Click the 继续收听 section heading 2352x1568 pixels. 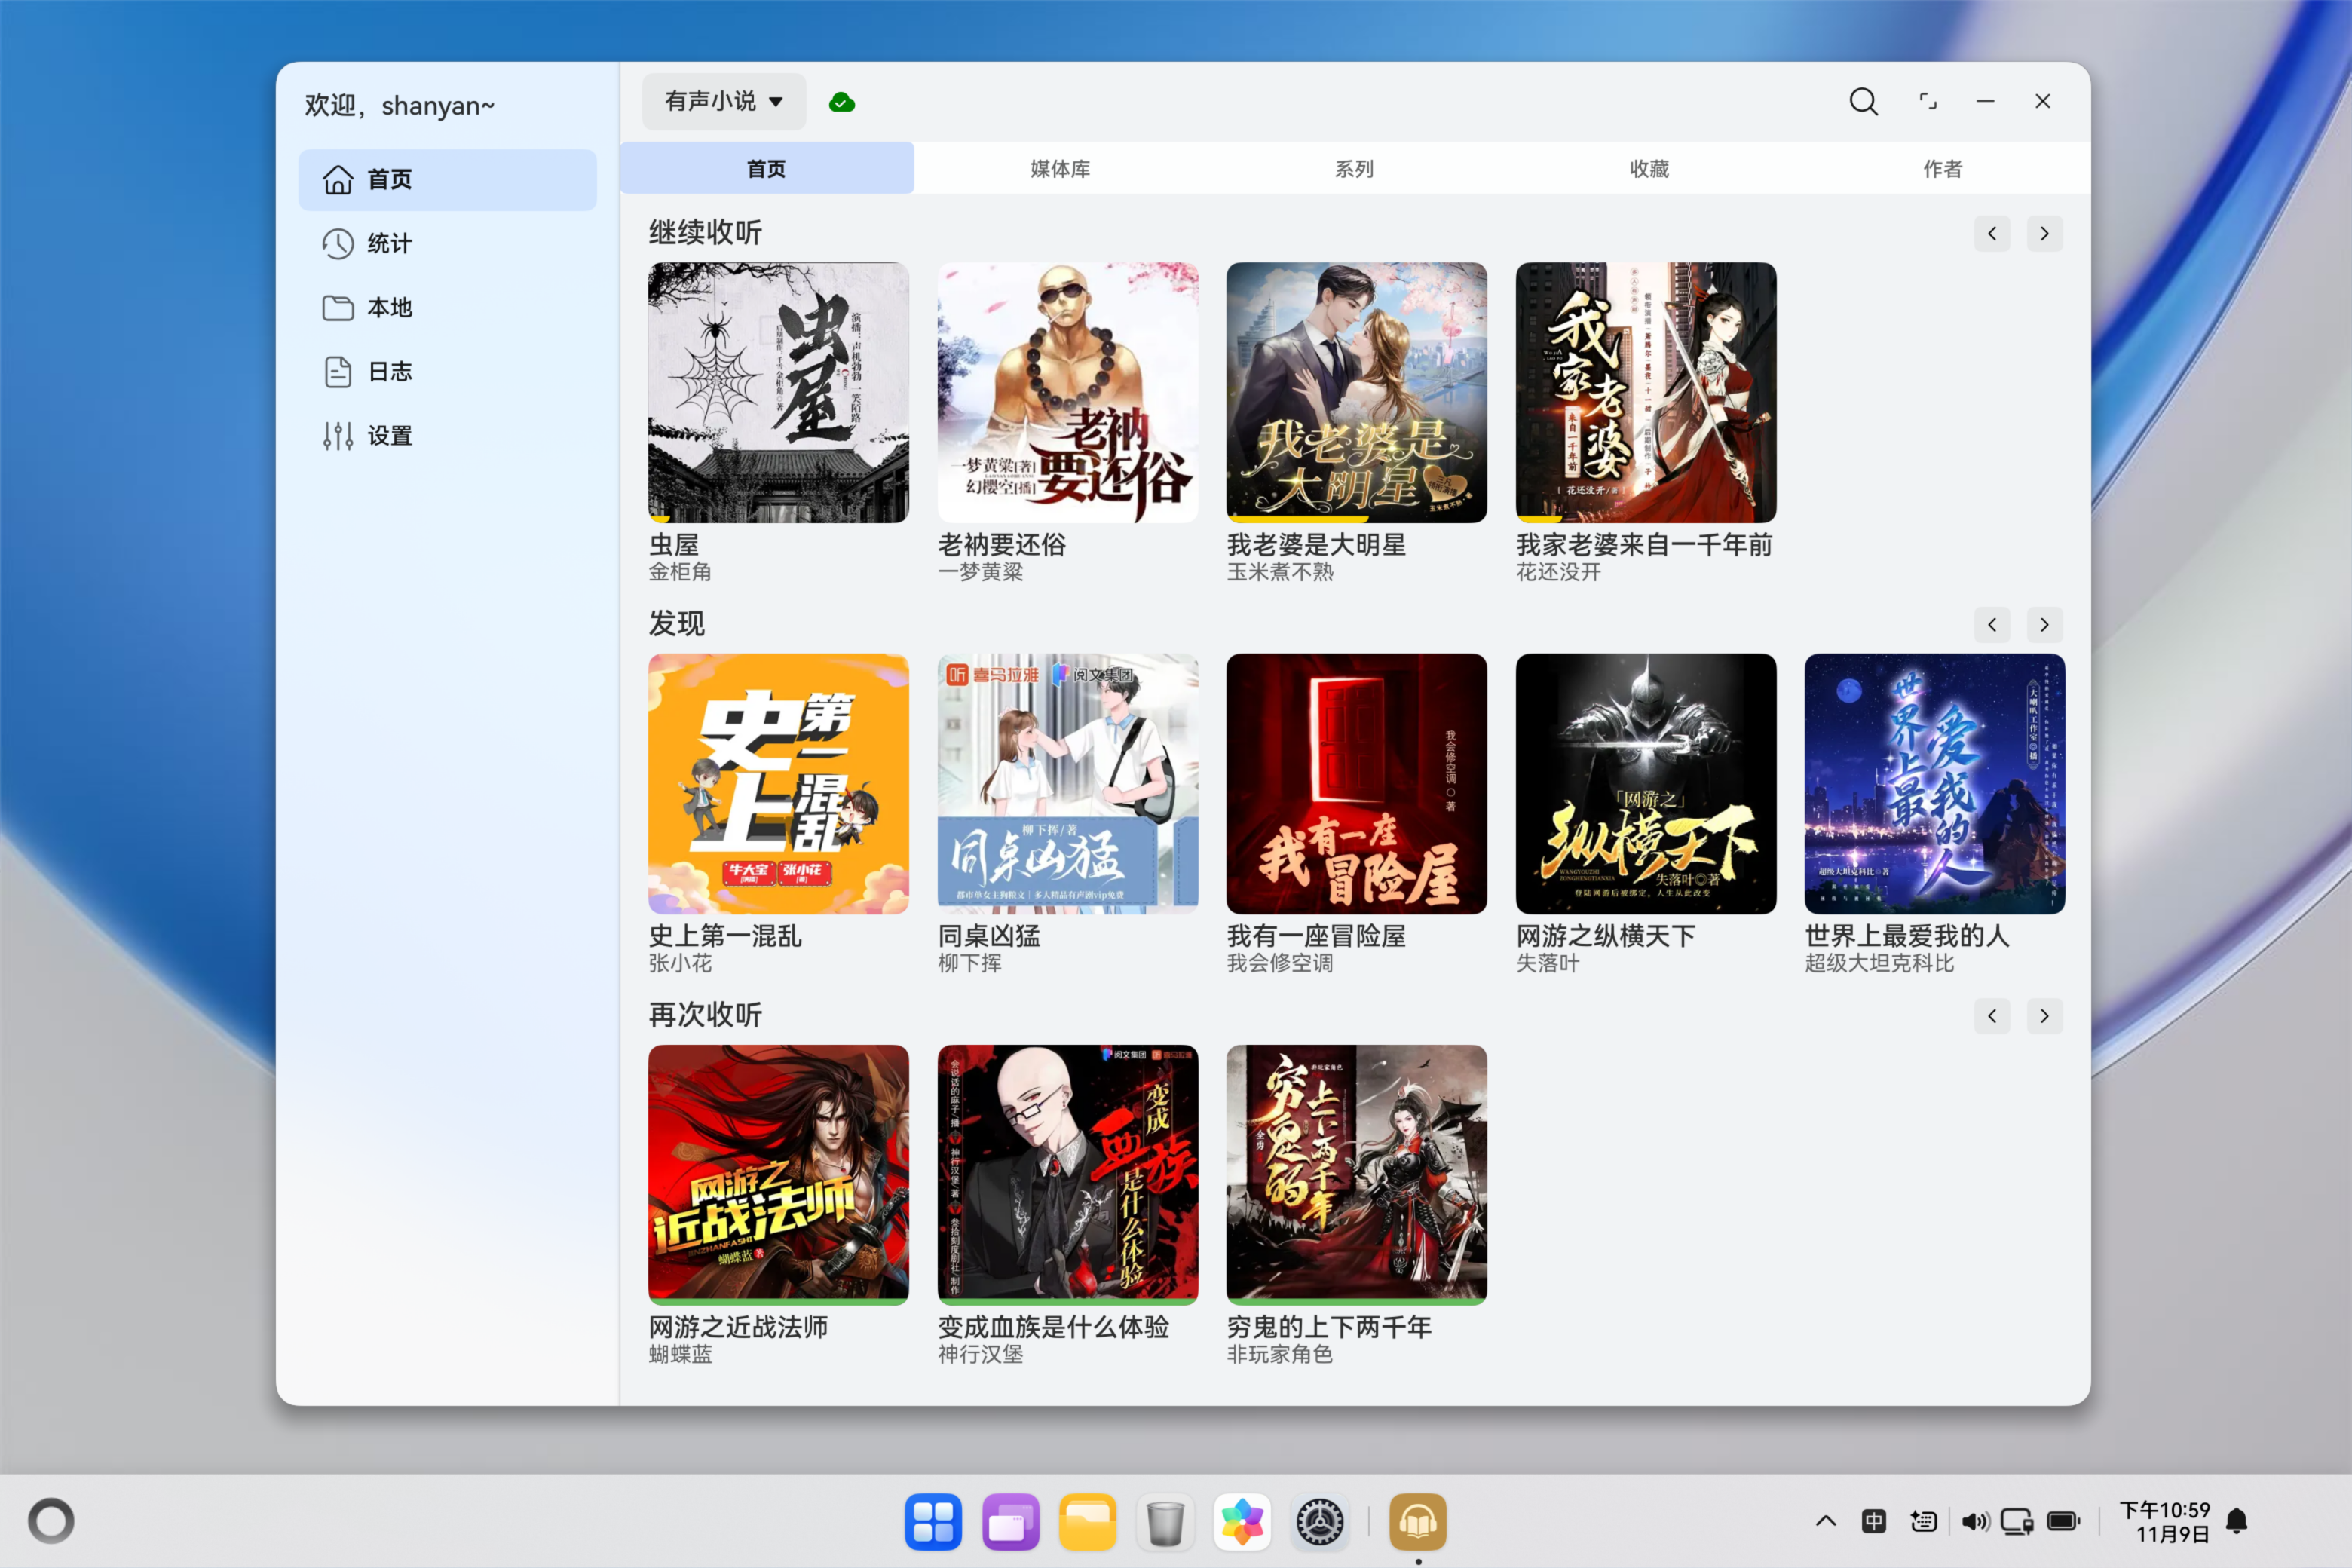click(705, 233)
